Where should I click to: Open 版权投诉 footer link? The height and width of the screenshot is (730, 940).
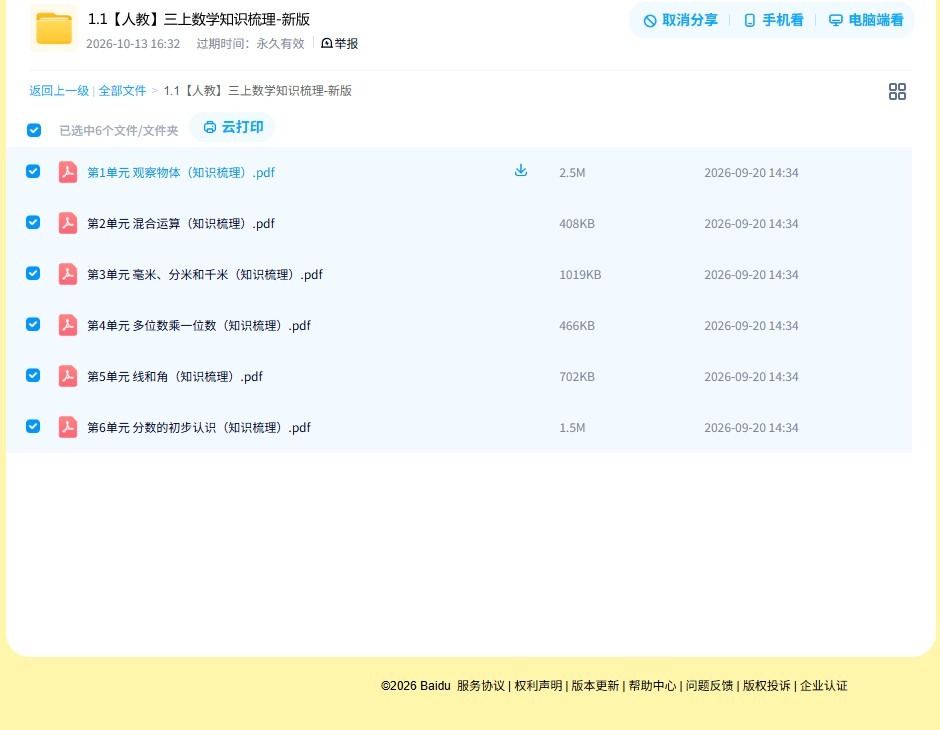click(767, 686)
